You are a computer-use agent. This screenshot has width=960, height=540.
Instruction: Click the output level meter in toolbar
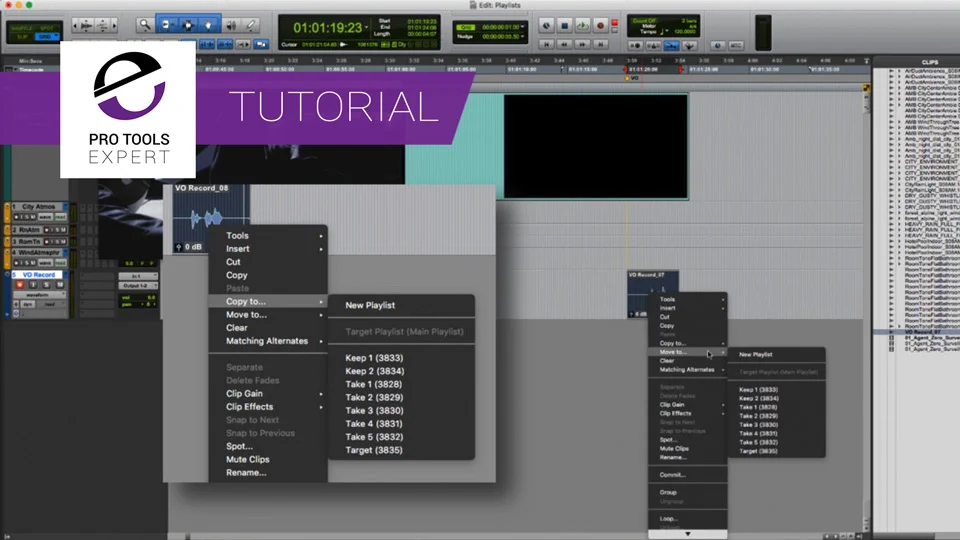click(x=763, y=32)
